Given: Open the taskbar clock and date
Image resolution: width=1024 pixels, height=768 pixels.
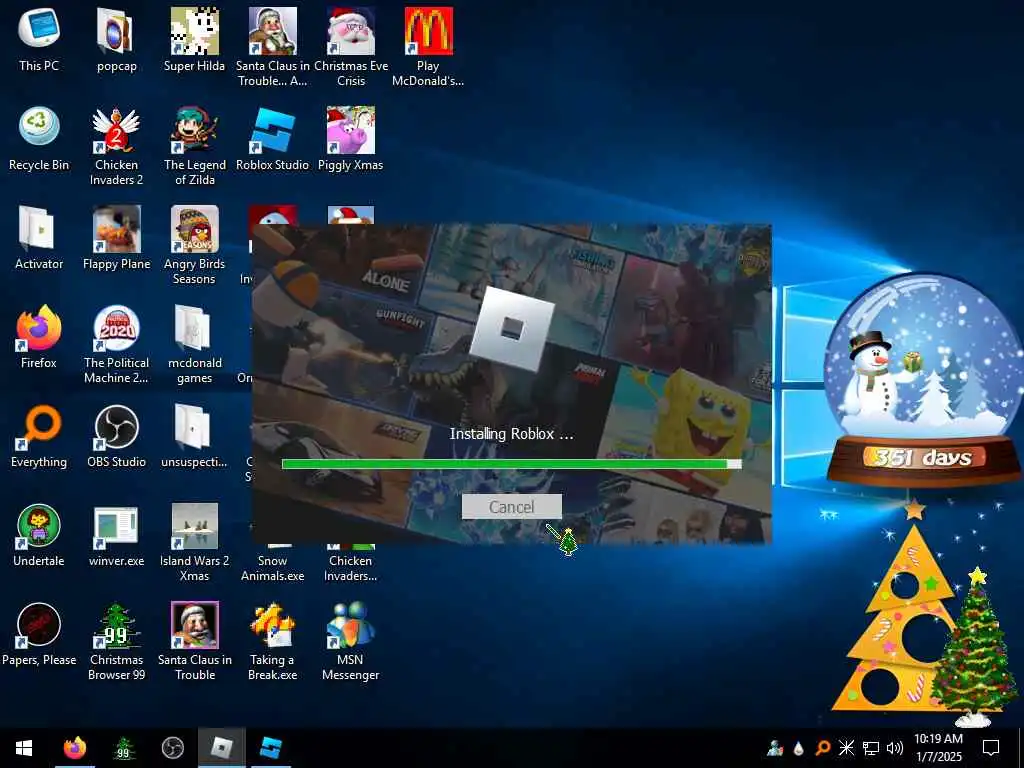Looking at the screenshot, I should point(938,748).
